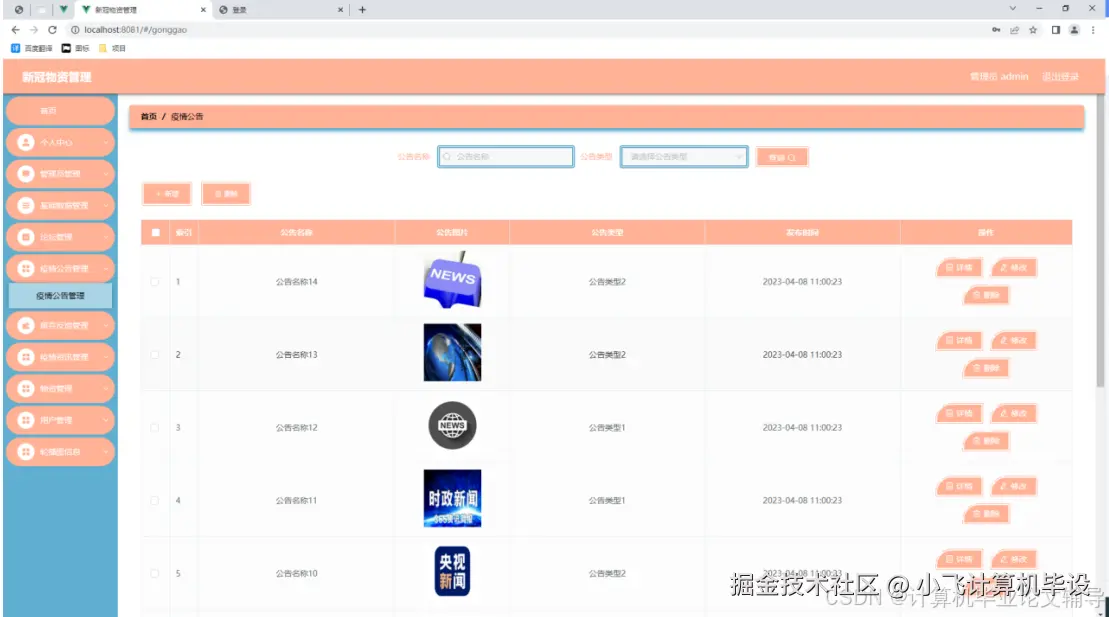Open the 项目 bookmarks folder

pyautogui.click(x=112, y=48)
